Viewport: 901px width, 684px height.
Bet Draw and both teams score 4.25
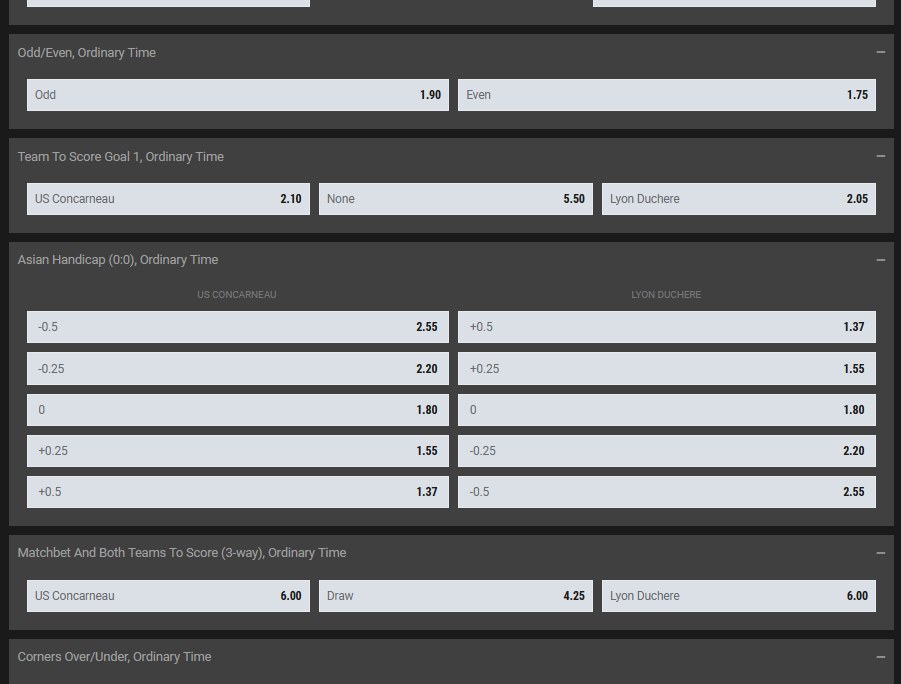pyautogui.click(x=456, y=596)
